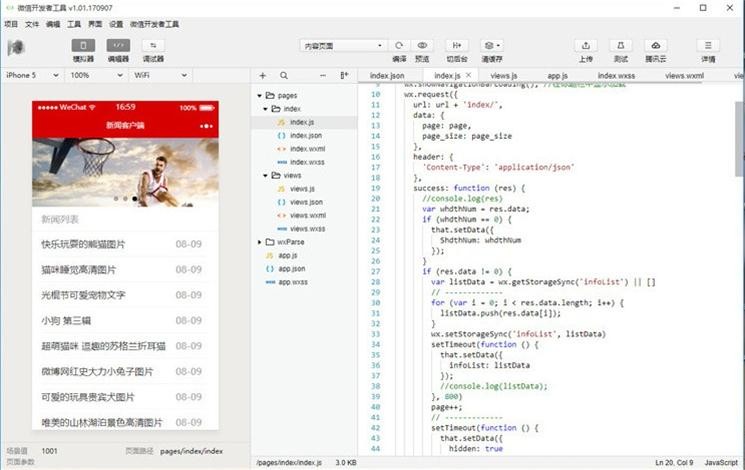
Task: Switch to the views.js editor tab
Action: (504, 76)
